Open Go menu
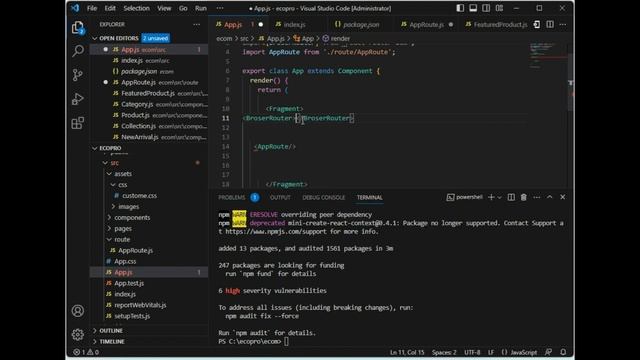Viewport: 640px width, 360px height. (183, 8)
